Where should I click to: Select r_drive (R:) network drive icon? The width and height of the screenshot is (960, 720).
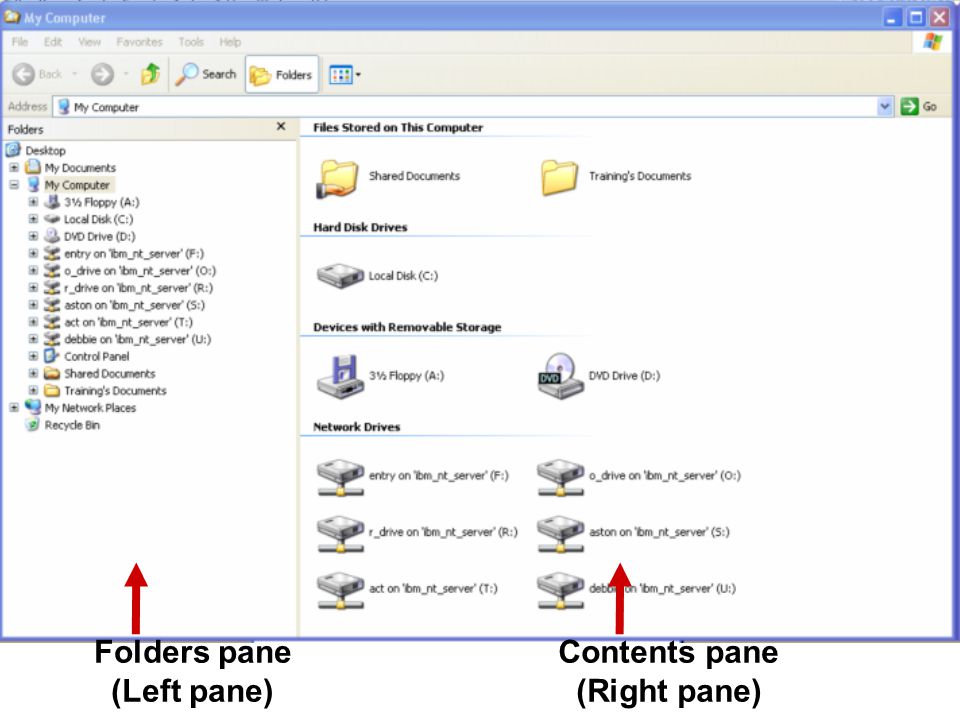tap(340, 533)
